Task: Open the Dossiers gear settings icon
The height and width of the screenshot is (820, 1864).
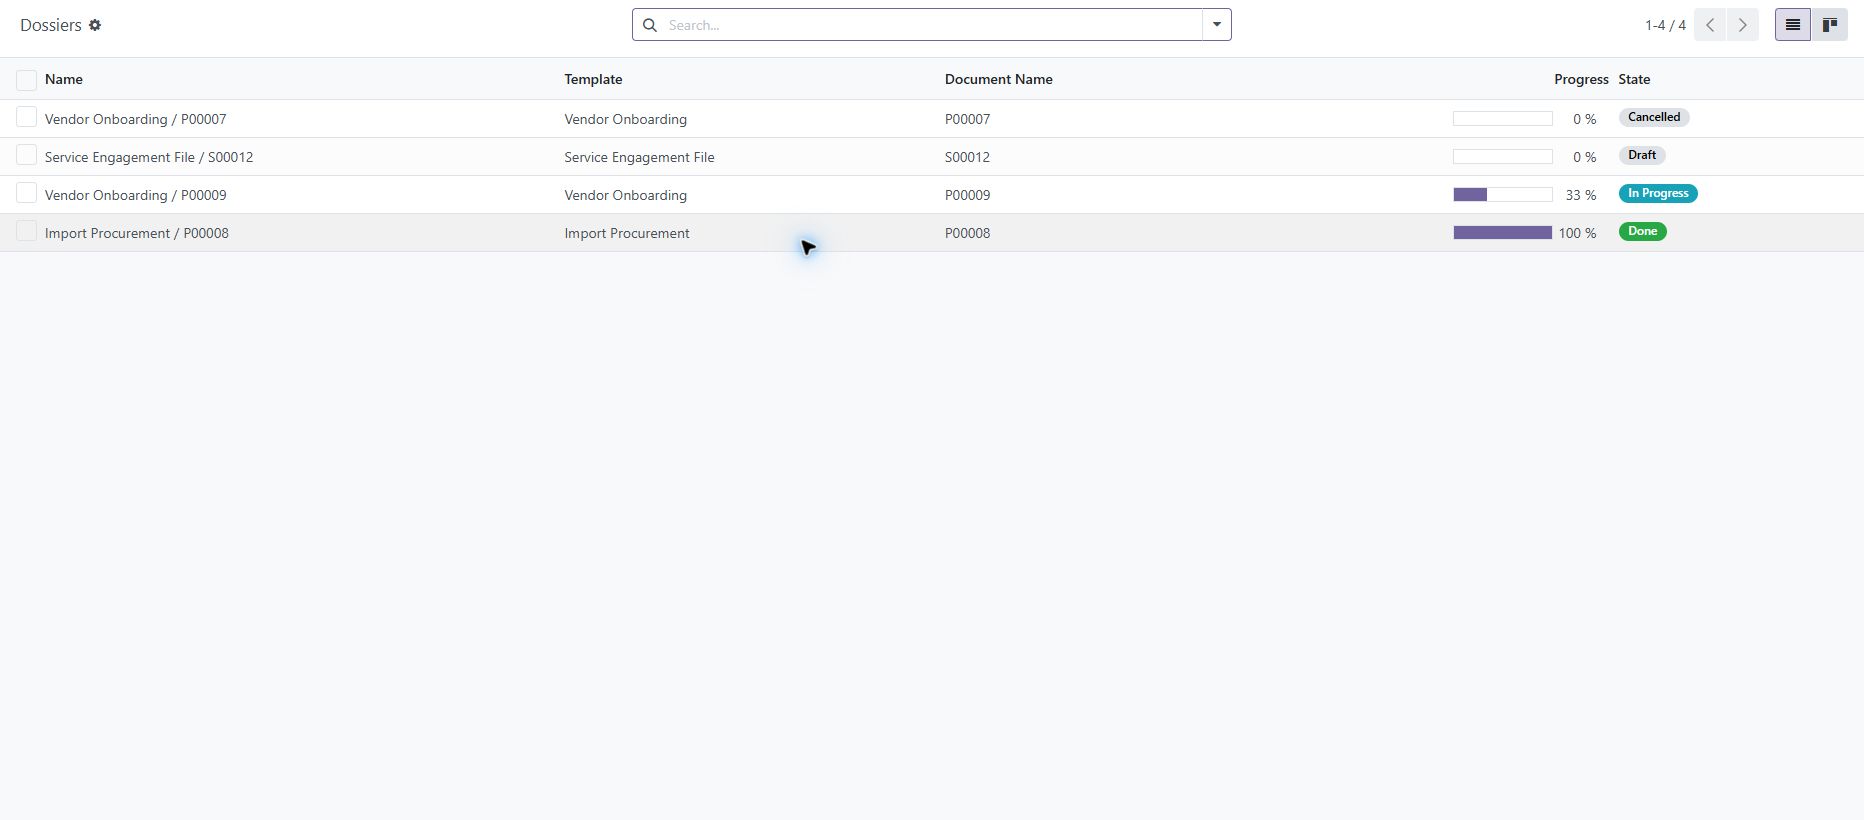Action: tap(95, 25)
